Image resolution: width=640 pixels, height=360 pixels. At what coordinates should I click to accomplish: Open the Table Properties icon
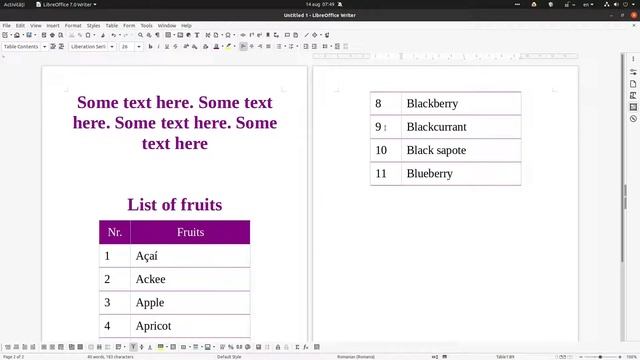pyautogui.click(x=317, y=347)
